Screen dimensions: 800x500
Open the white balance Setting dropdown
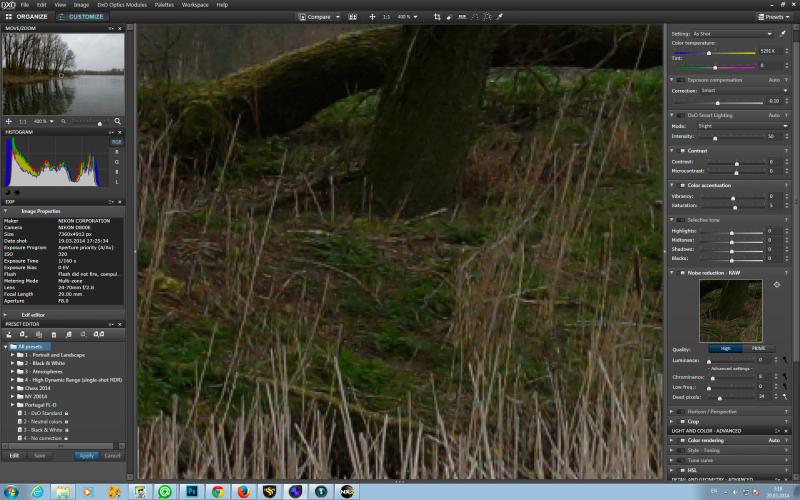click(732, 34)
